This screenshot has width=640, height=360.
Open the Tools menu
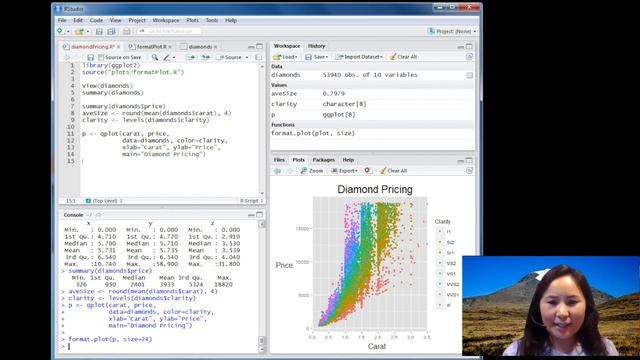tap(212, 20)
